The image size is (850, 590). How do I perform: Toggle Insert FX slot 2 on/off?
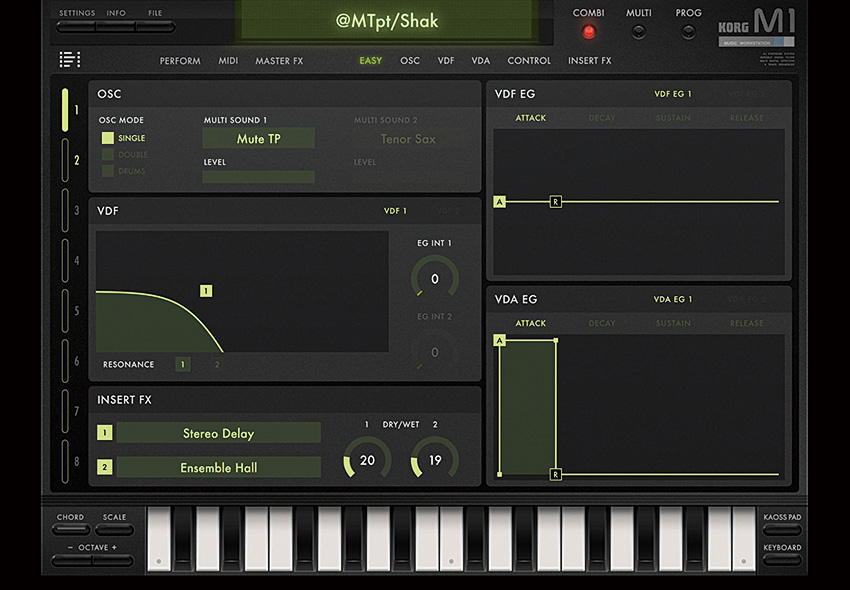104,467
